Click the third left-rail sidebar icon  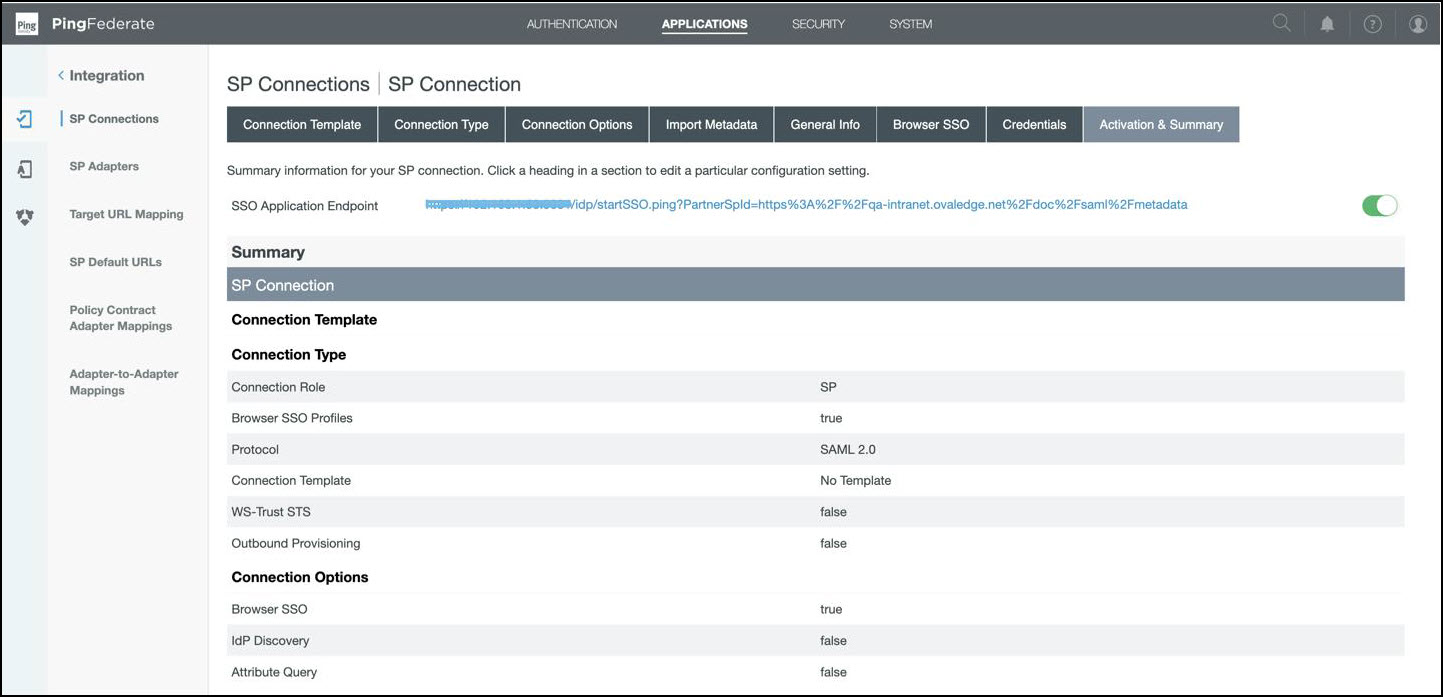point(25,216)
